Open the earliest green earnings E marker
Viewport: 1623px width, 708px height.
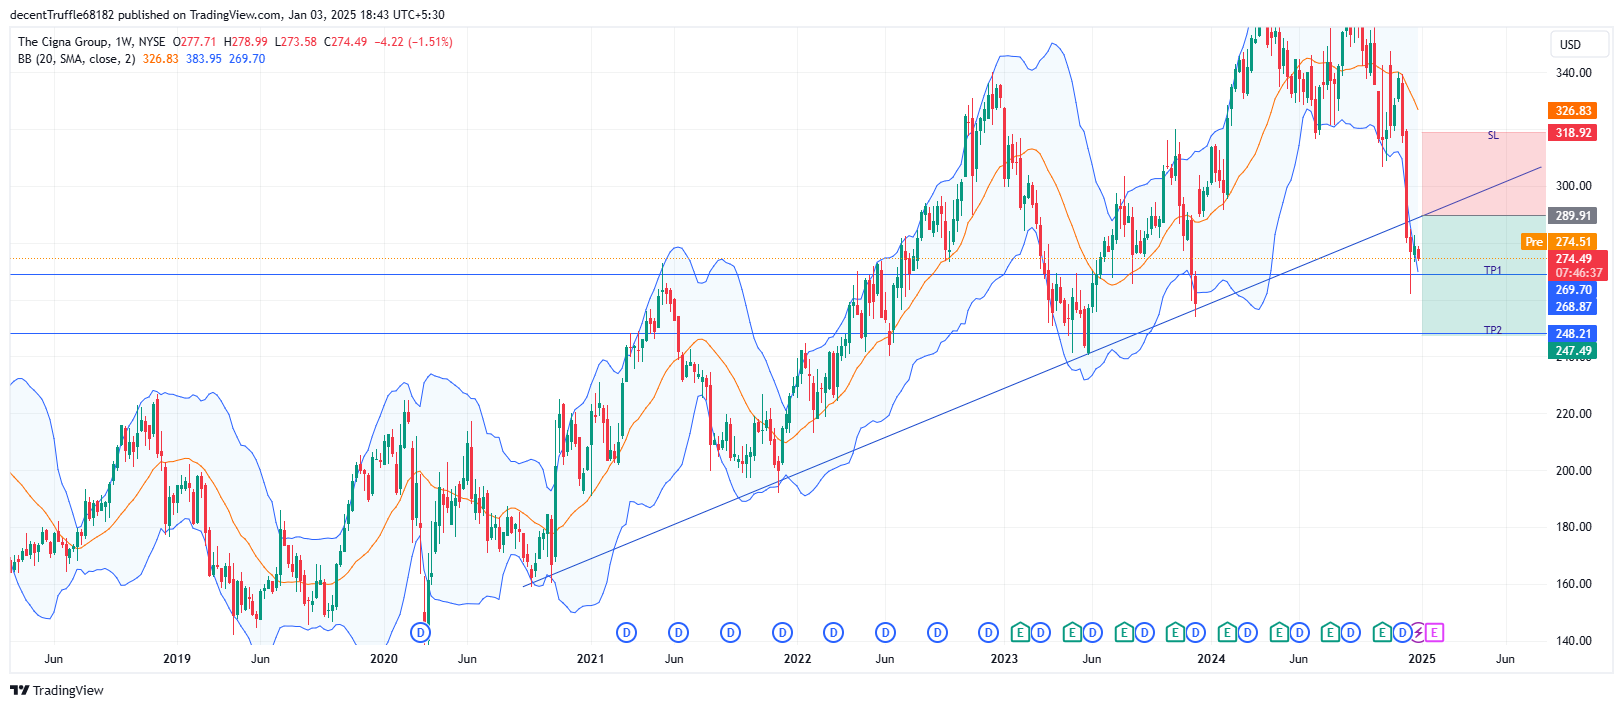[x=1019, y=632]
